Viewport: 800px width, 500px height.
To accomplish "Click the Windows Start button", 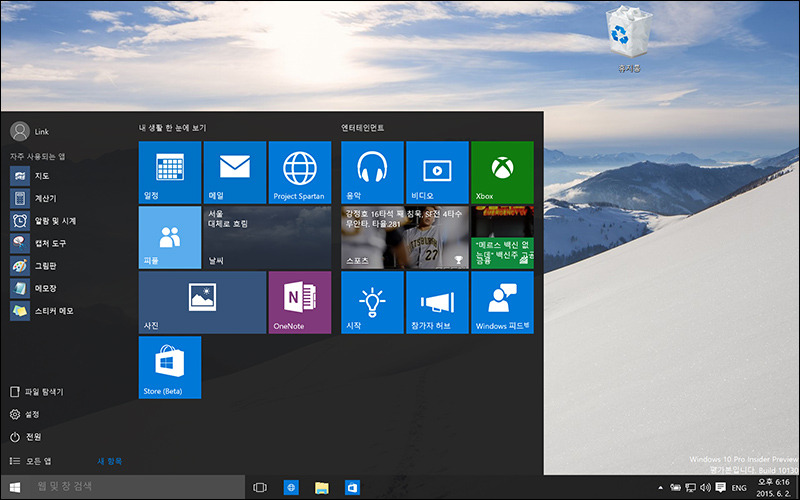I will (15, 487).
